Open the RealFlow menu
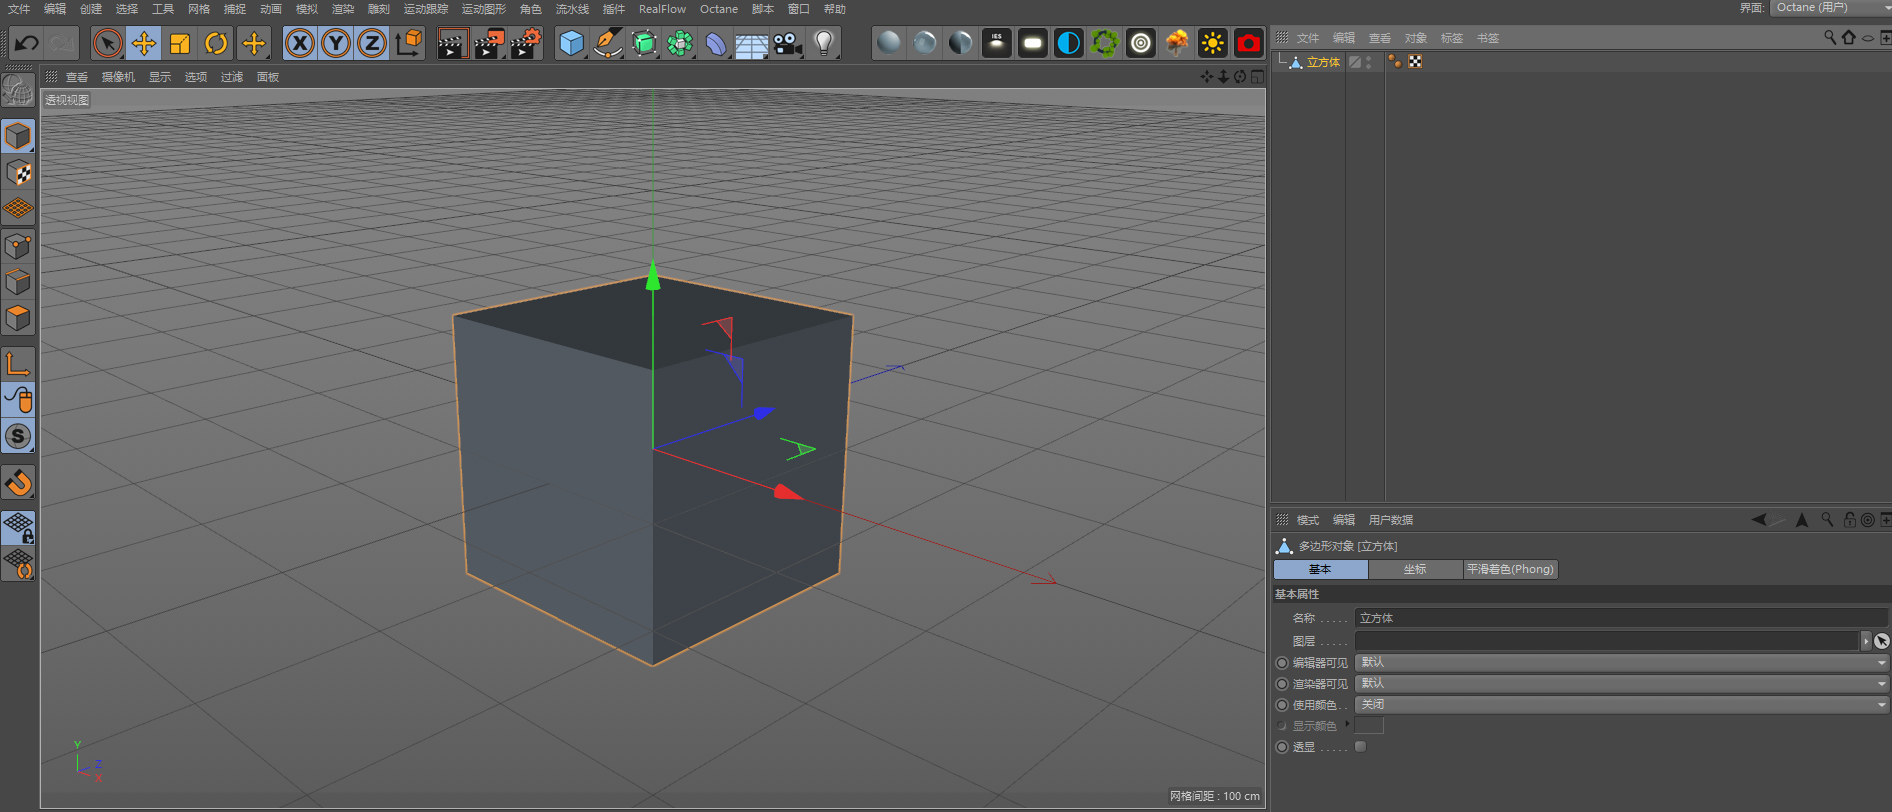The image size is (1892, 812). point(662,9)
